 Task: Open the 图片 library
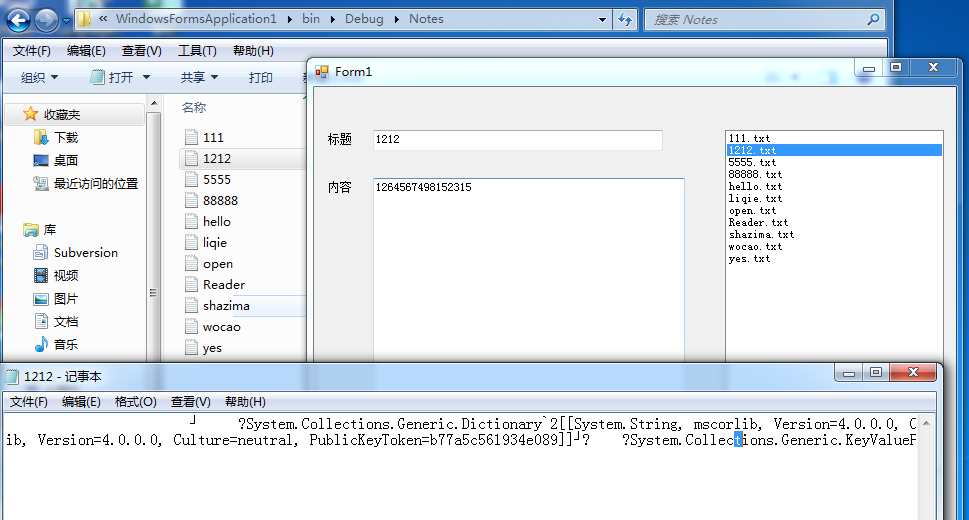click(56, 299)
